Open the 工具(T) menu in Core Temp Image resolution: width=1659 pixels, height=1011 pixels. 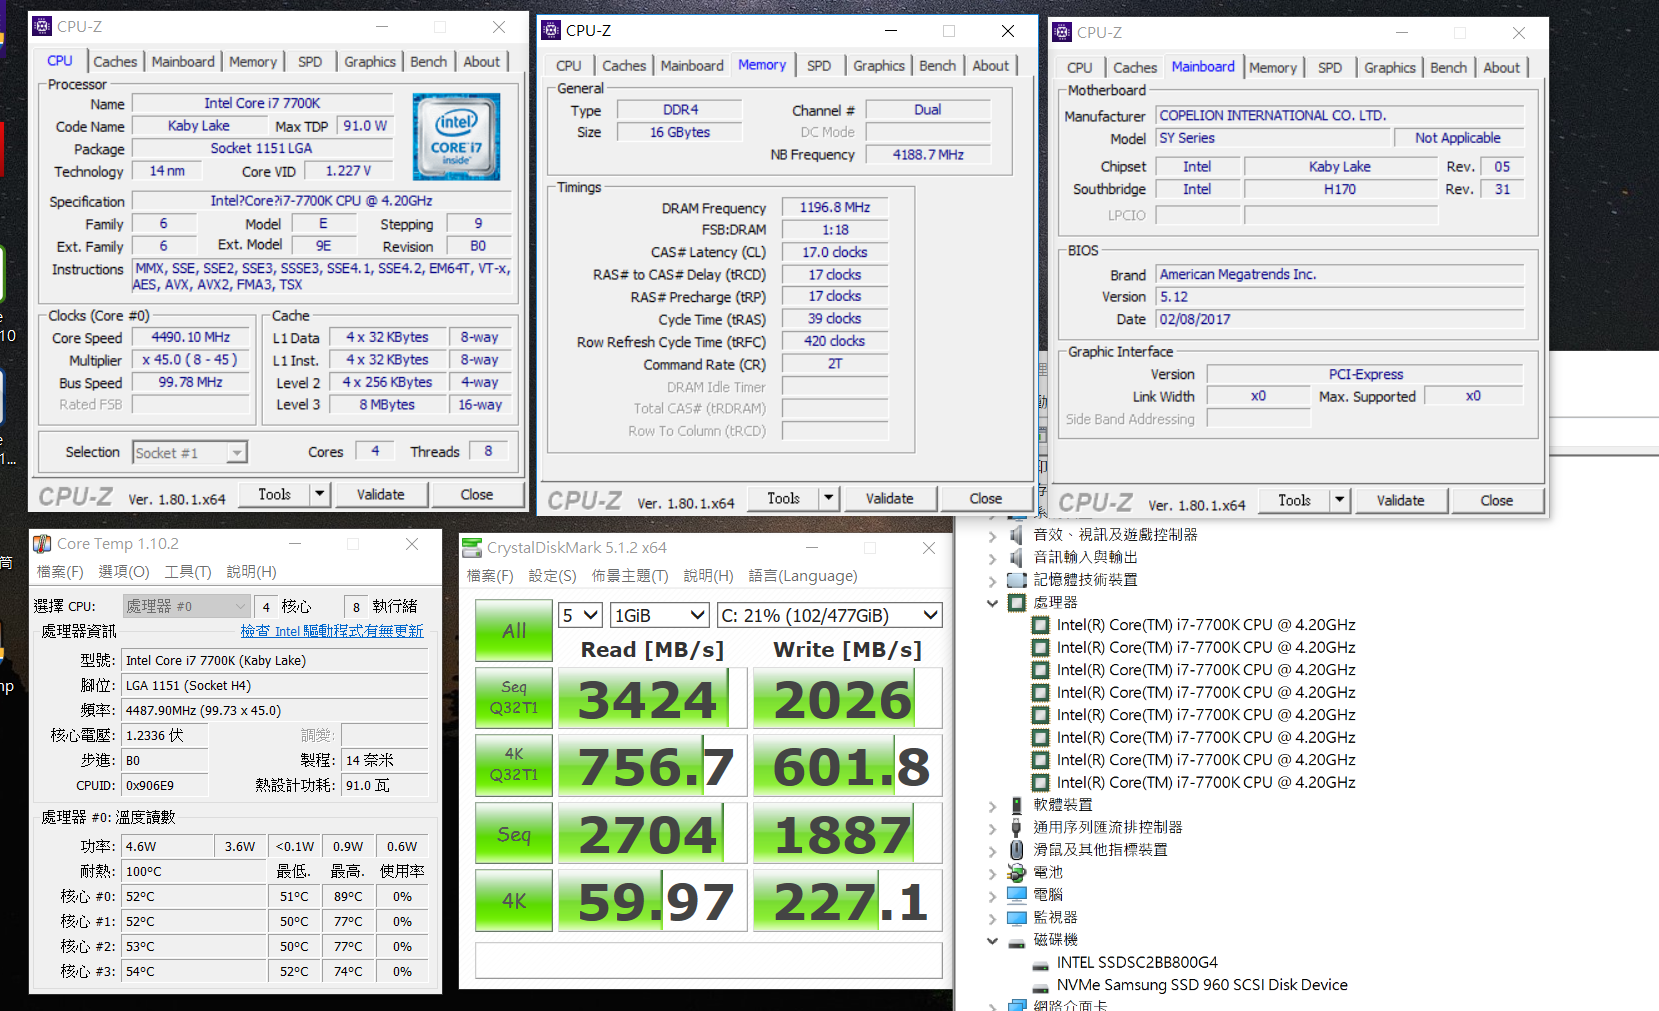click(x=188, y=572)
